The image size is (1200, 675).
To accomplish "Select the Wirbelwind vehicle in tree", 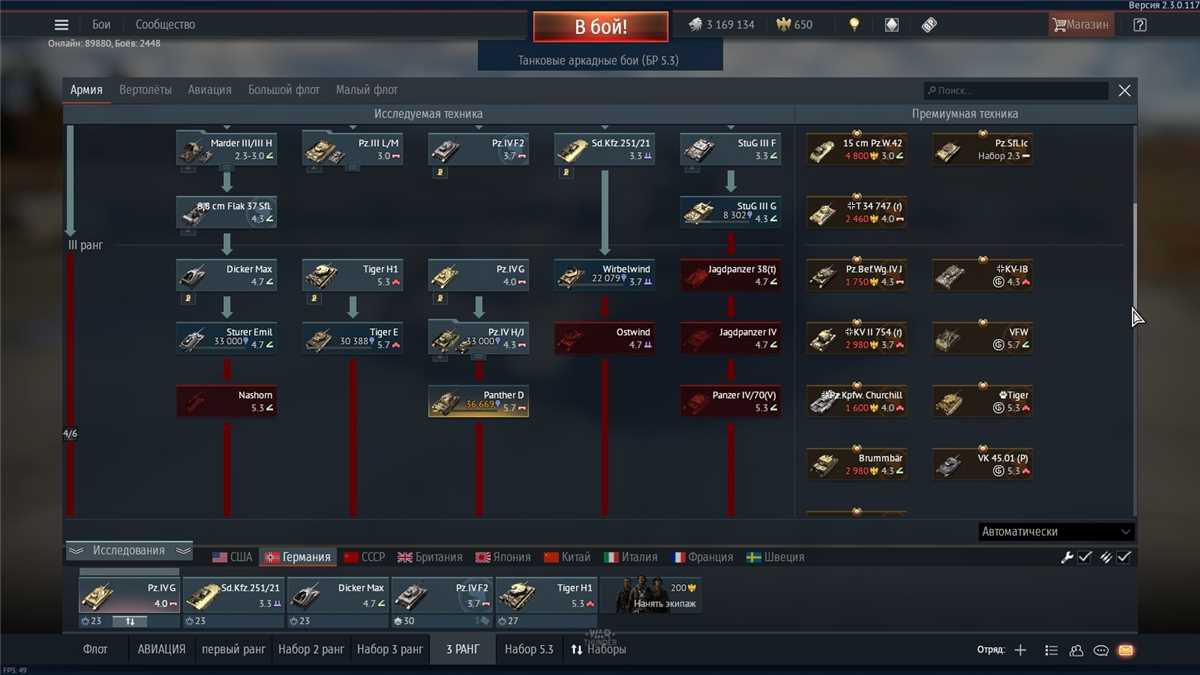I will 605,275.
